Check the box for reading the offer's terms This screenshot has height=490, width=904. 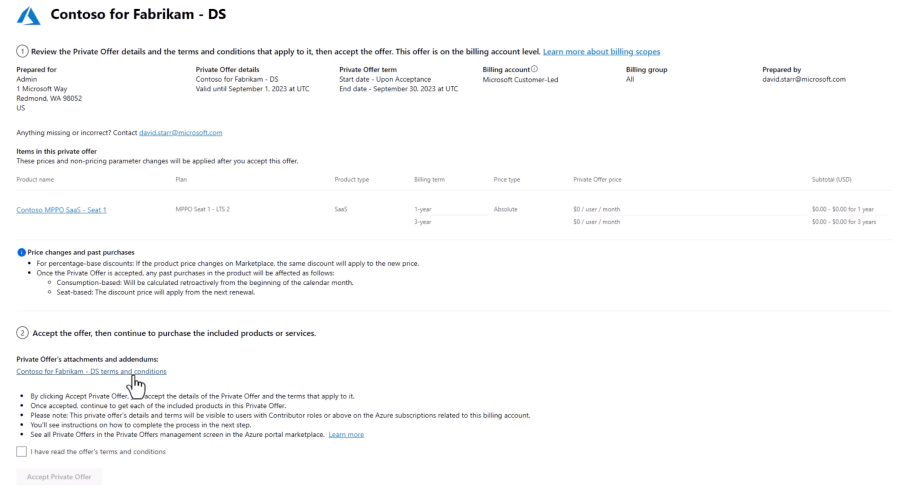tap(22, 452)
